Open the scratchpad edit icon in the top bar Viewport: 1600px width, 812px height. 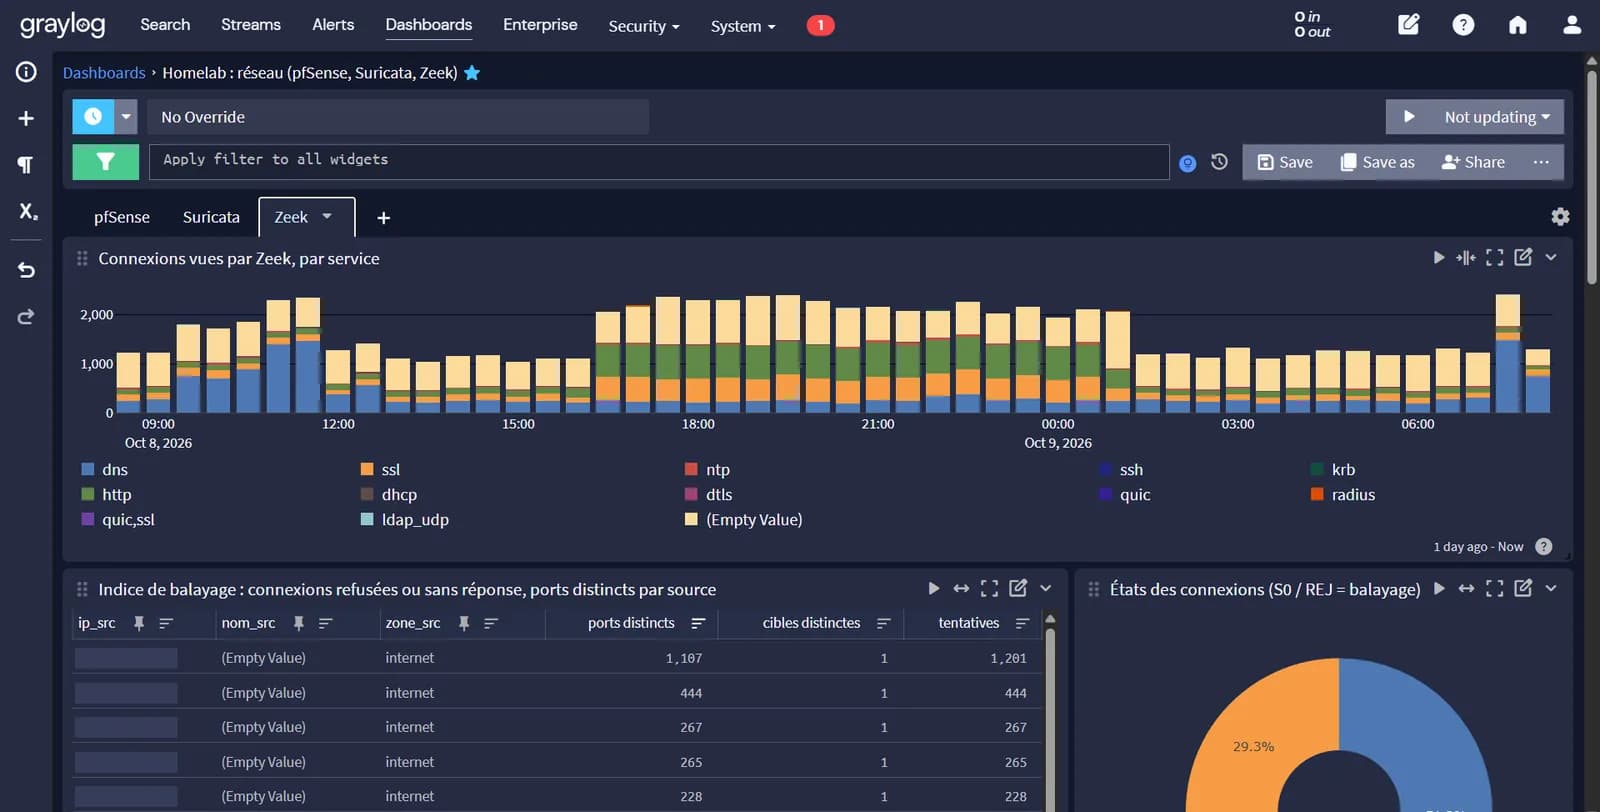click(1408, 24)
